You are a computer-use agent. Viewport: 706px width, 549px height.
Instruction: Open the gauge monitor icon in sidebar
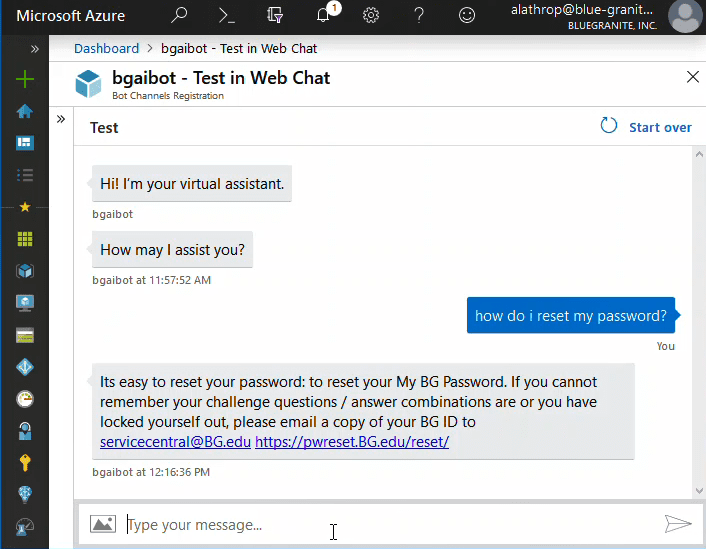click(25, 399)
